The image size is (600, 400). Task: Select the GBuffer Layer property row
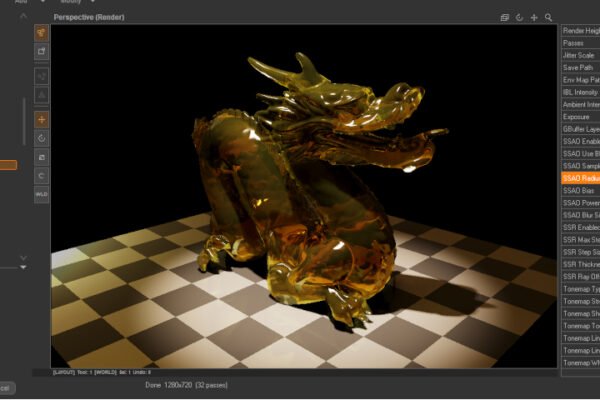pyautogui.click(x=580, y=129)
